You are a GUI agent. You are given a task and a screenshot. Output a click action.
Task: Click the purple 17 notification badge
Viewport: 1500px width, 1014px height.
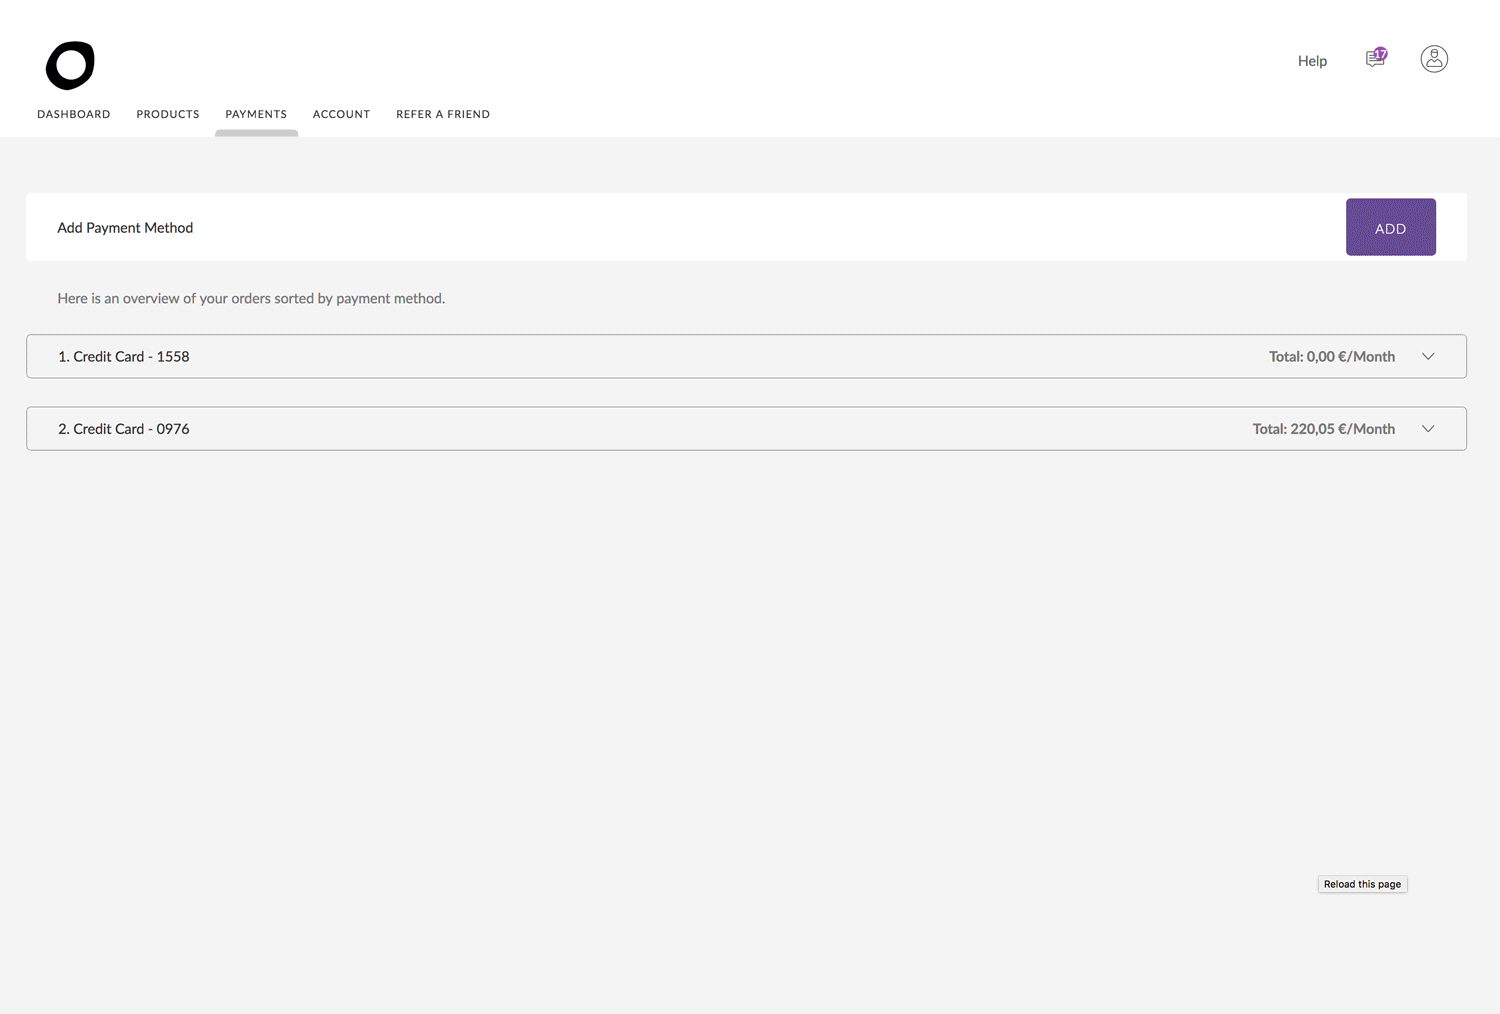1381,54
